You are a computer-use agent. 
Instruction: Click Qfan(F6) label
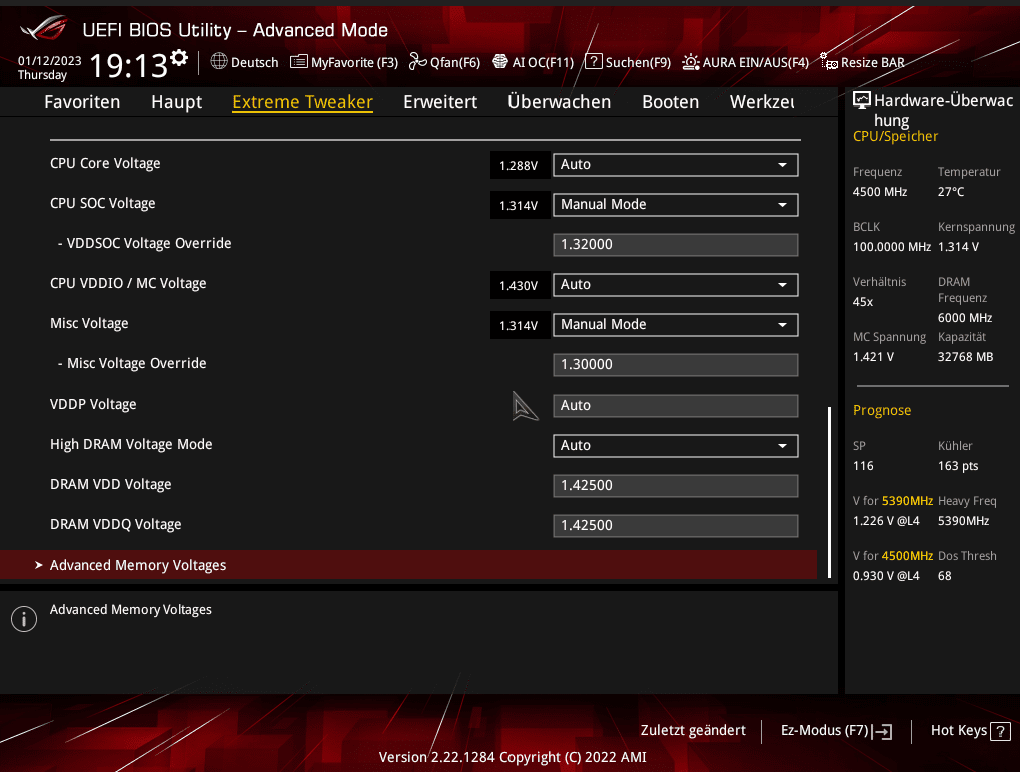[x=455, y=62]
